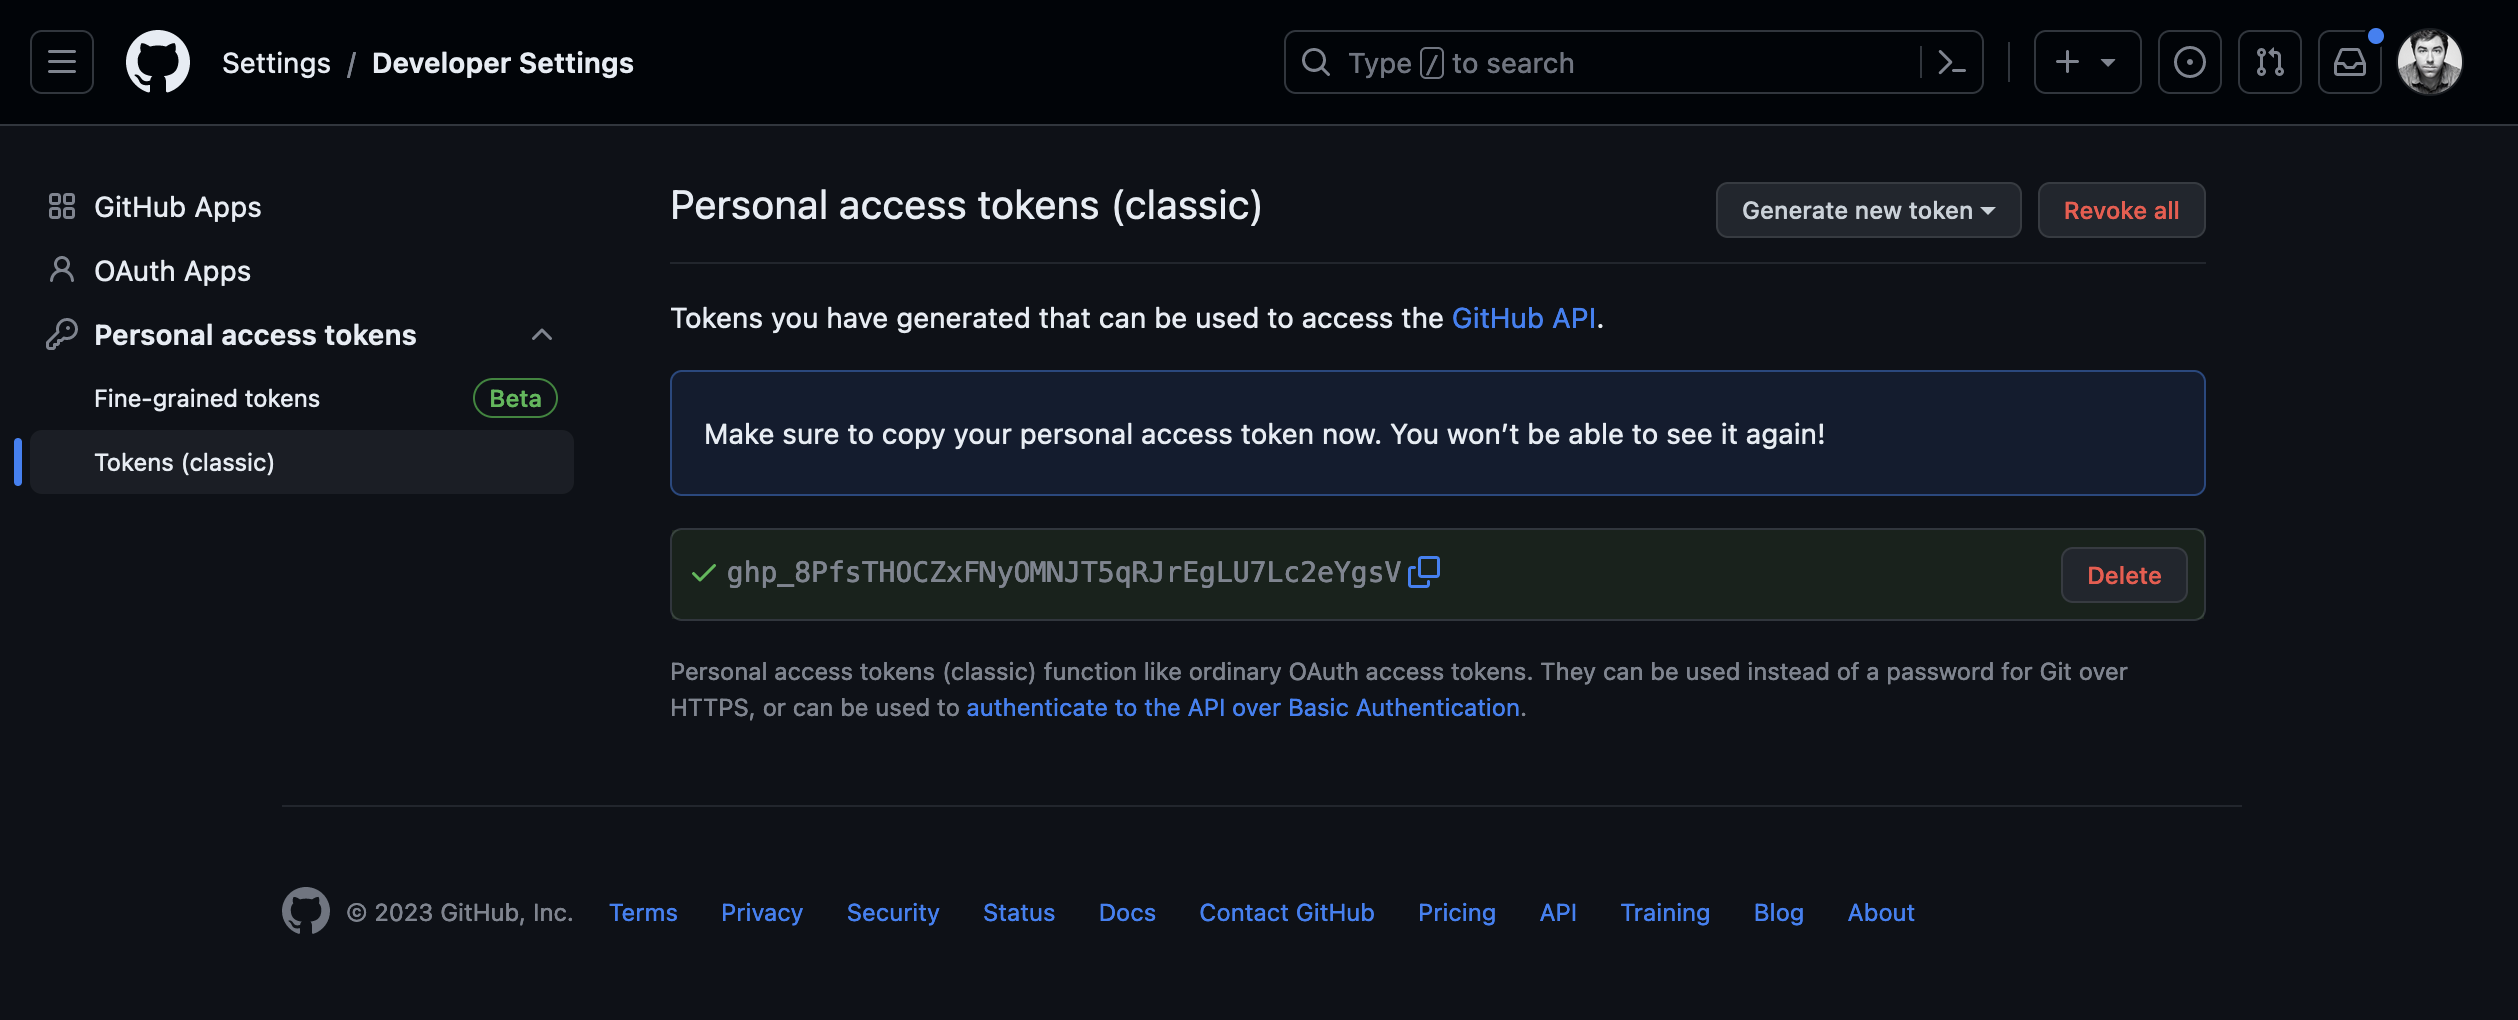Click the key icon beside Personal access tokens
Viewport: 2518px width, 1020px height.
pos(61,334)
